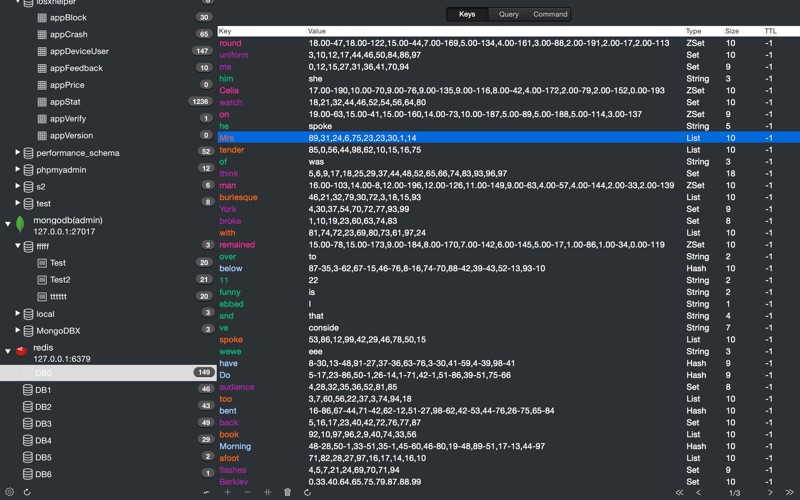The width and height of the screenshot is (800, 500).
Task: Sort by the Size column header
Action: 742,31
